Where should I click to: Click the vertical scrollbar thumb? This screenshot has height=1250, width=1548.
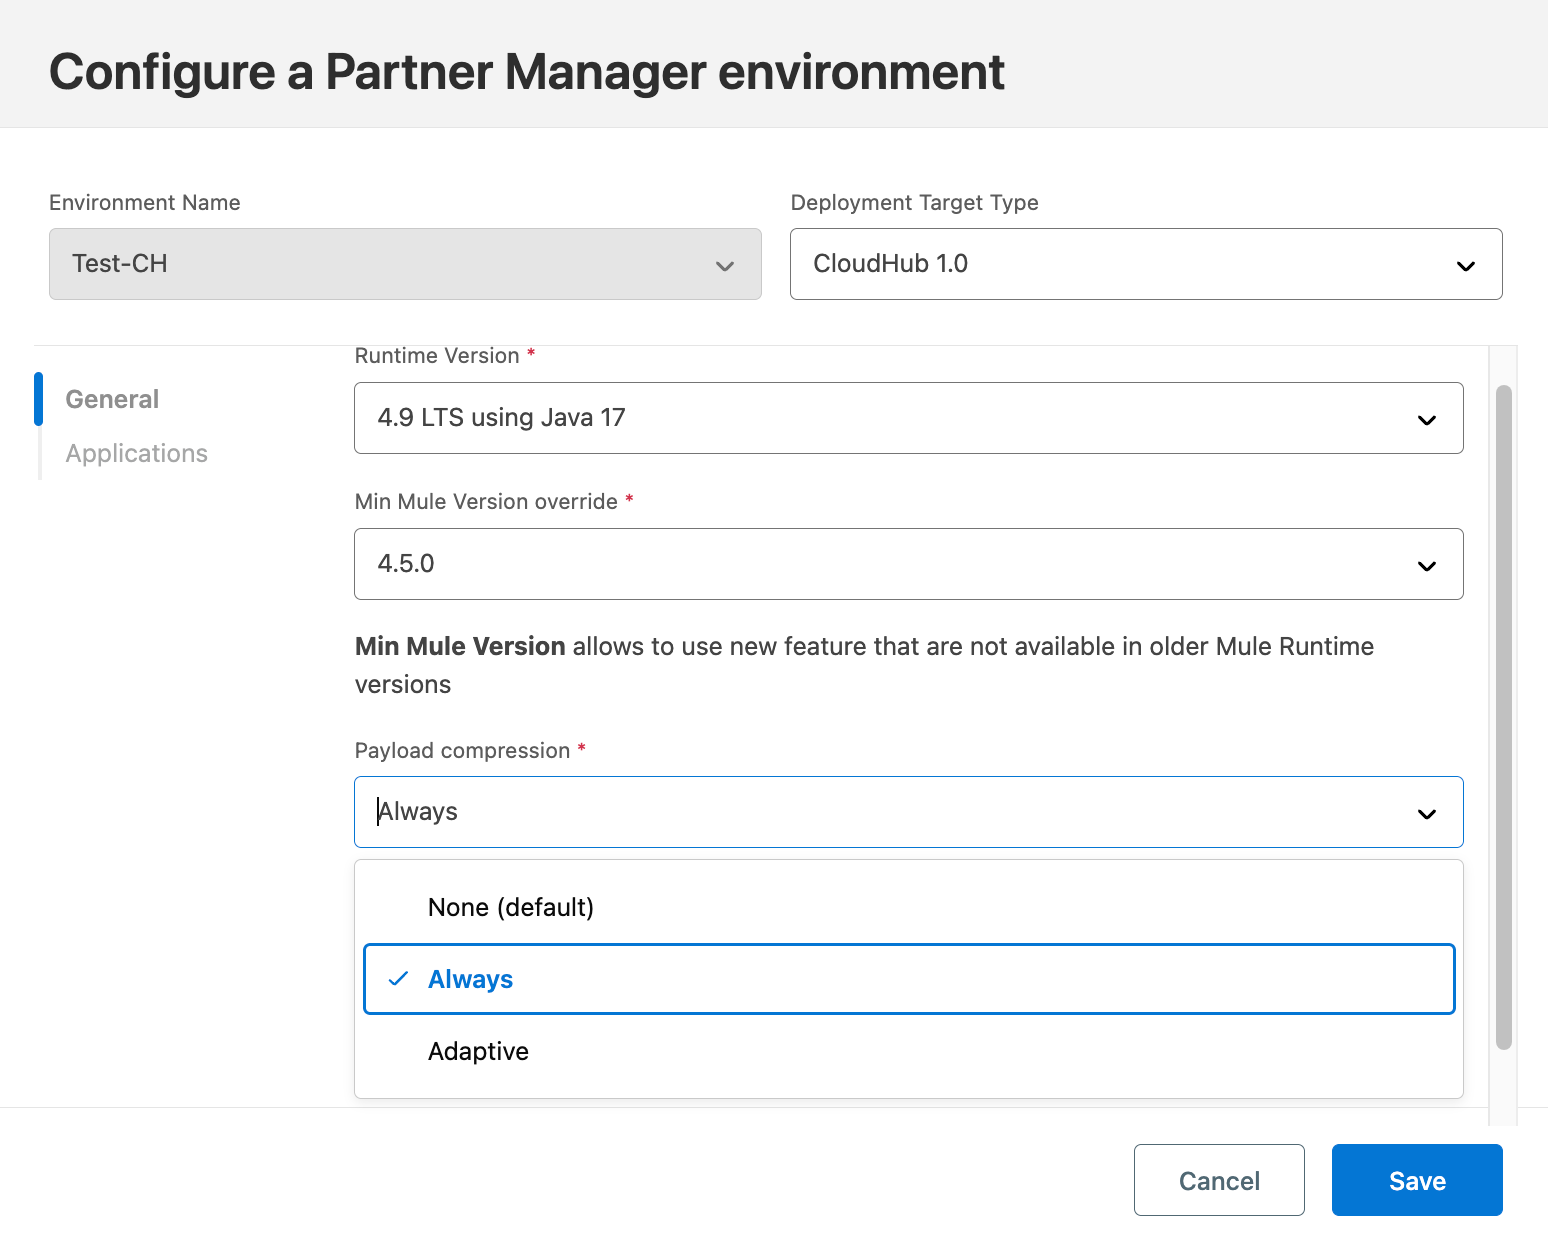[x=1503, y=717]
